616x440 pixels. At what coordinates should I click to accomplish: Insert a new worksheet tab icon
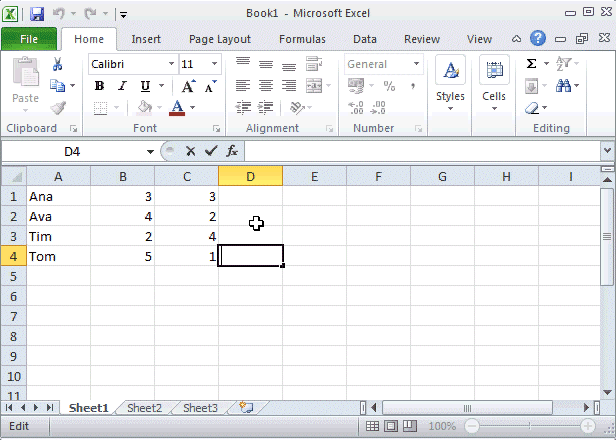(245, 408)
